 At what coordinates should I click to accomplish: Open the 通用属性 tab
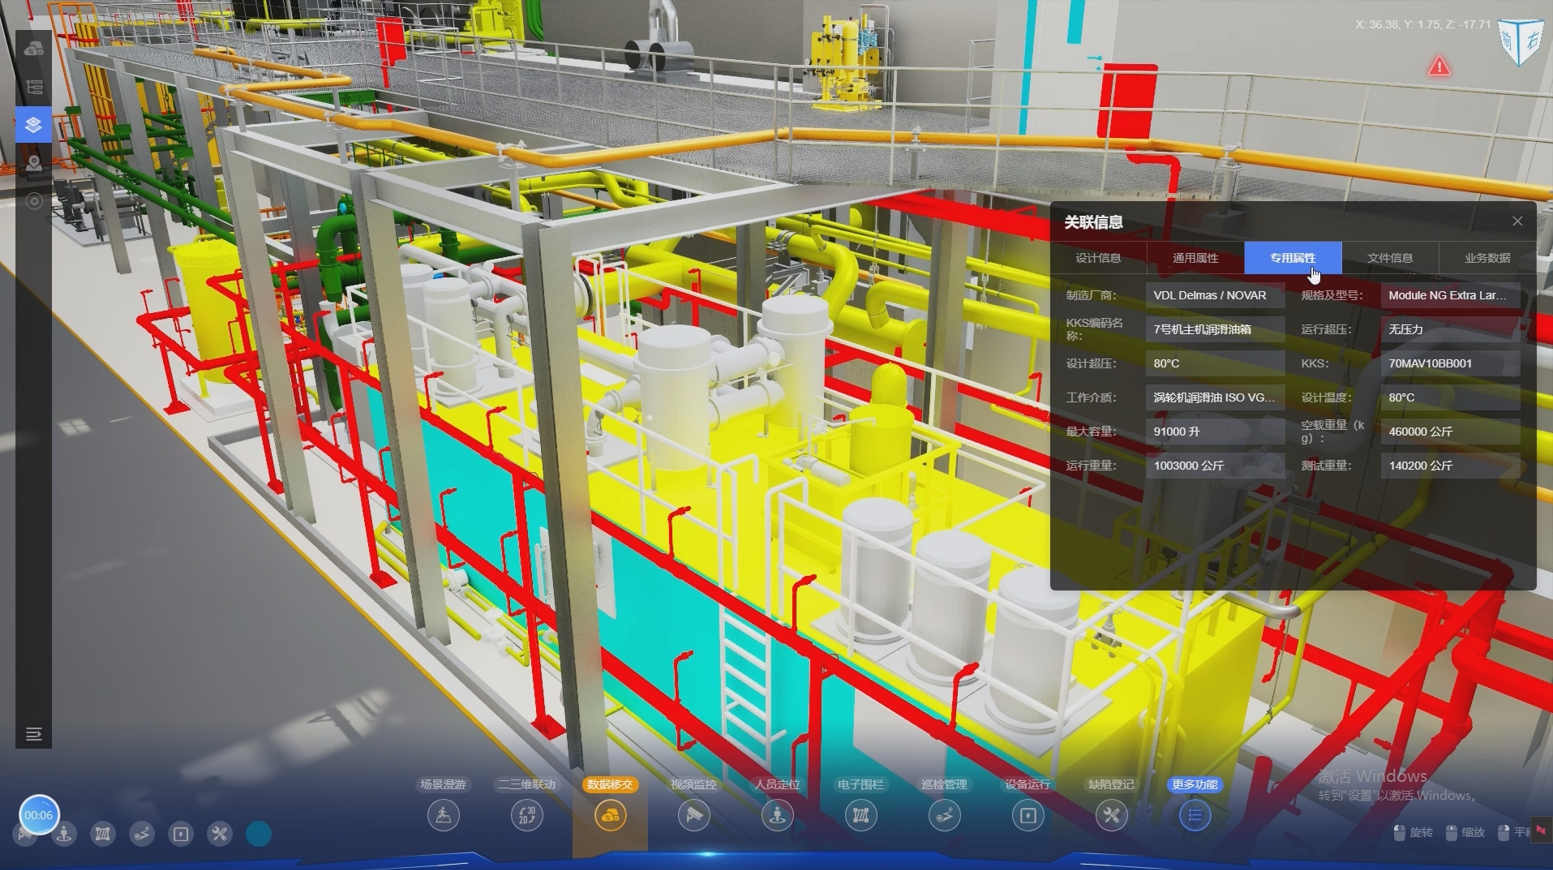click(x=1195, y=258)
